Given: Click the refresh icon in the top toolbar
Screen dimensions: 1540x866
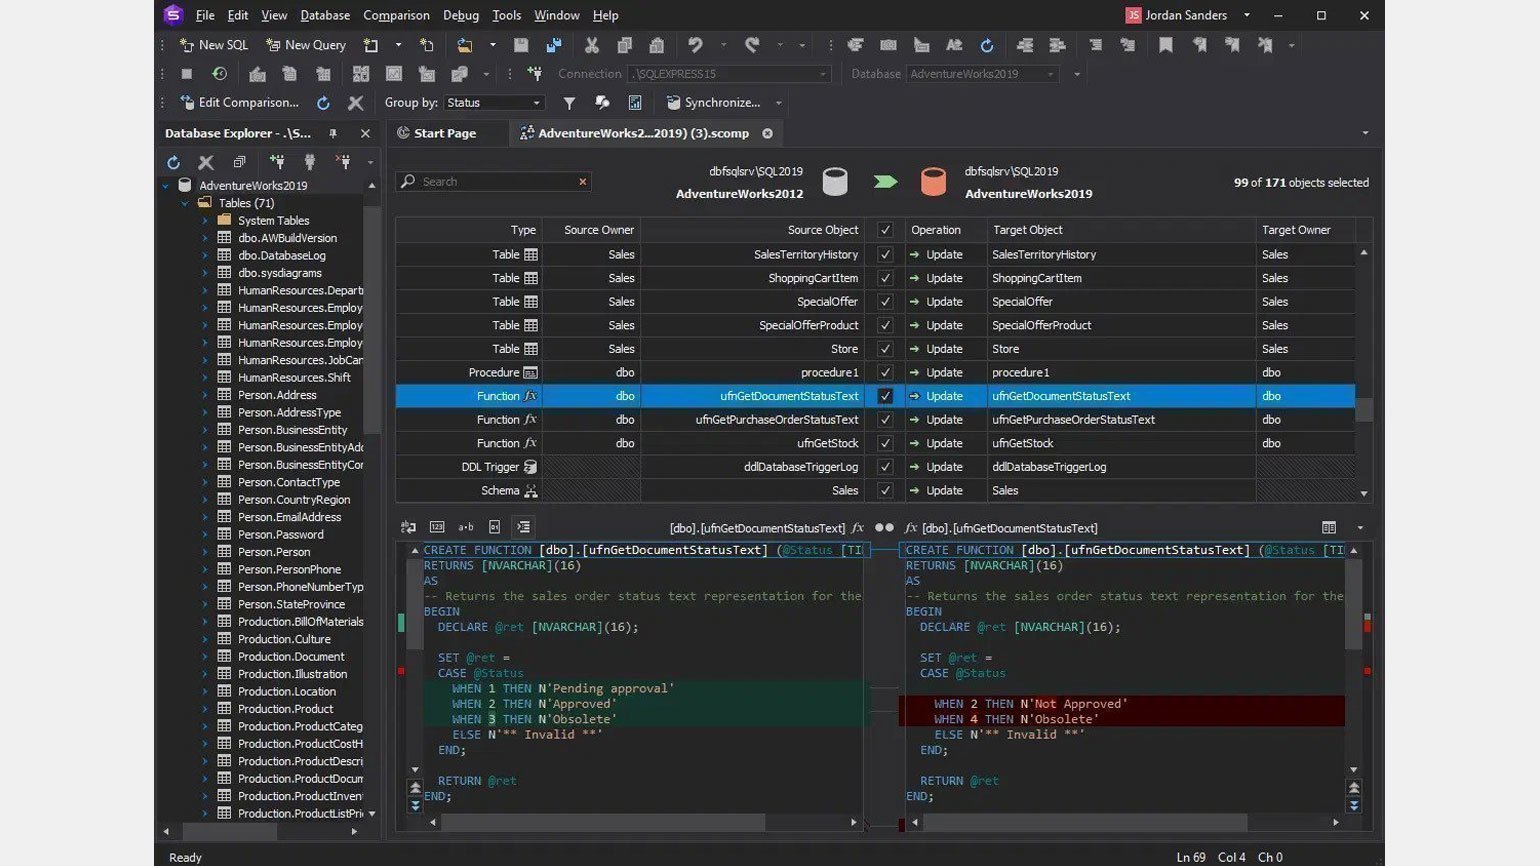Looking at the screenshot, I should point(987,45).
